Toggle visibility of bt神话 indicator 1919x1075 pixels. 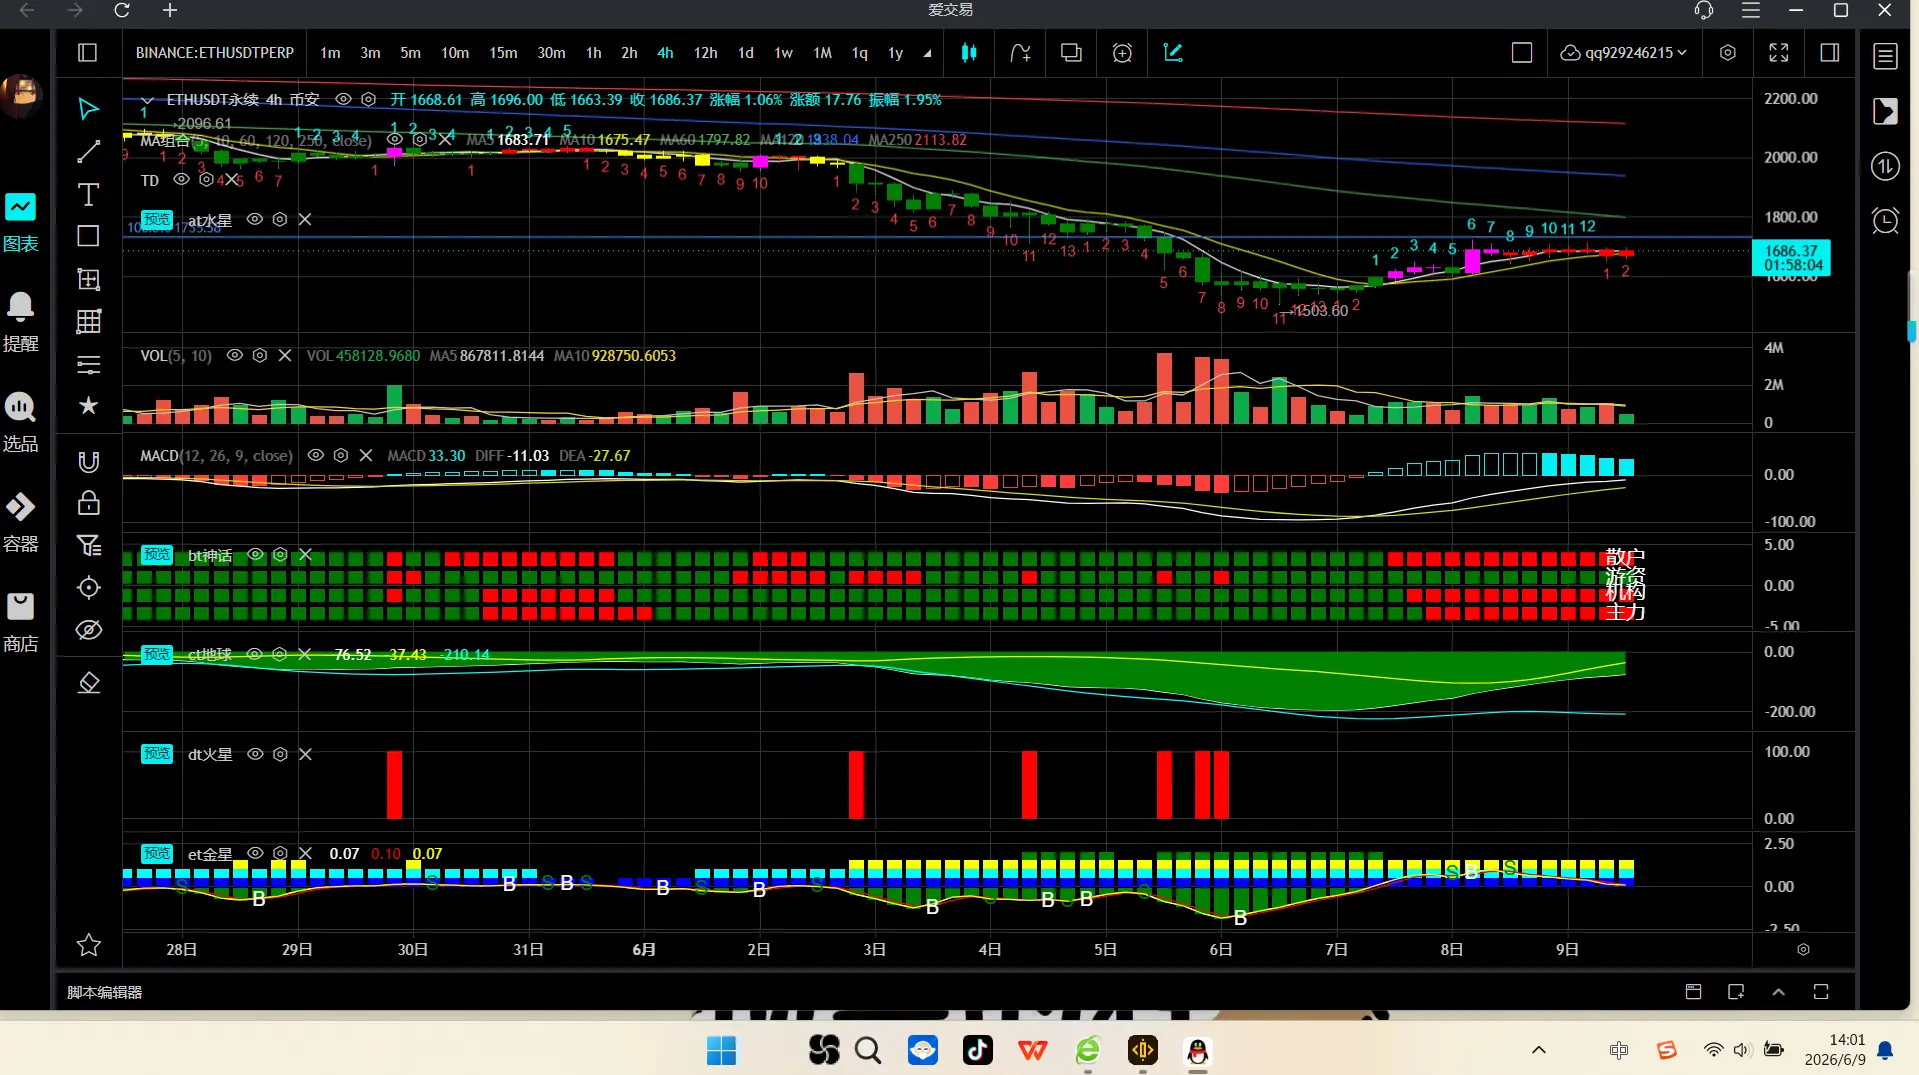(255, 554)
